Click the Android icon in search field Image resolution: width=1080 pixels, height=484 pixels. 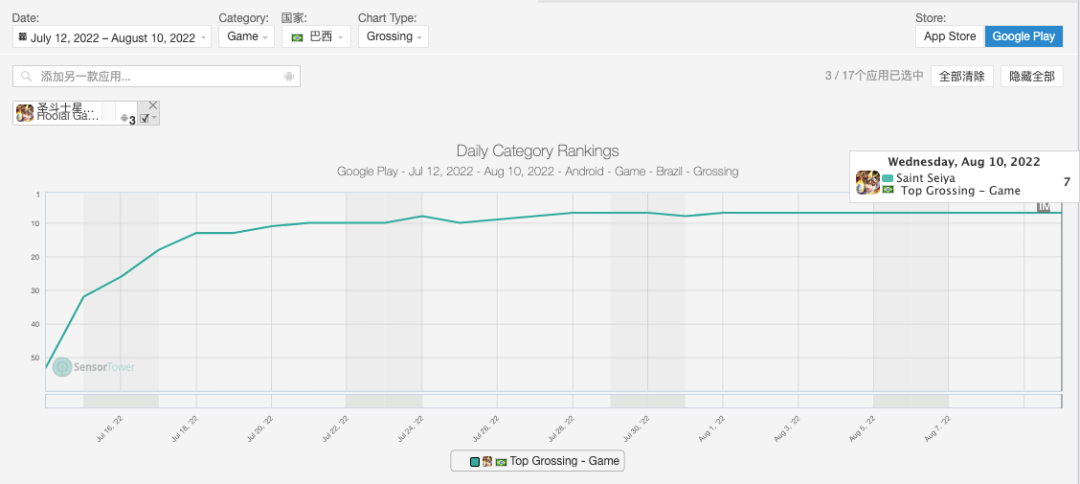tap(289, 77)
